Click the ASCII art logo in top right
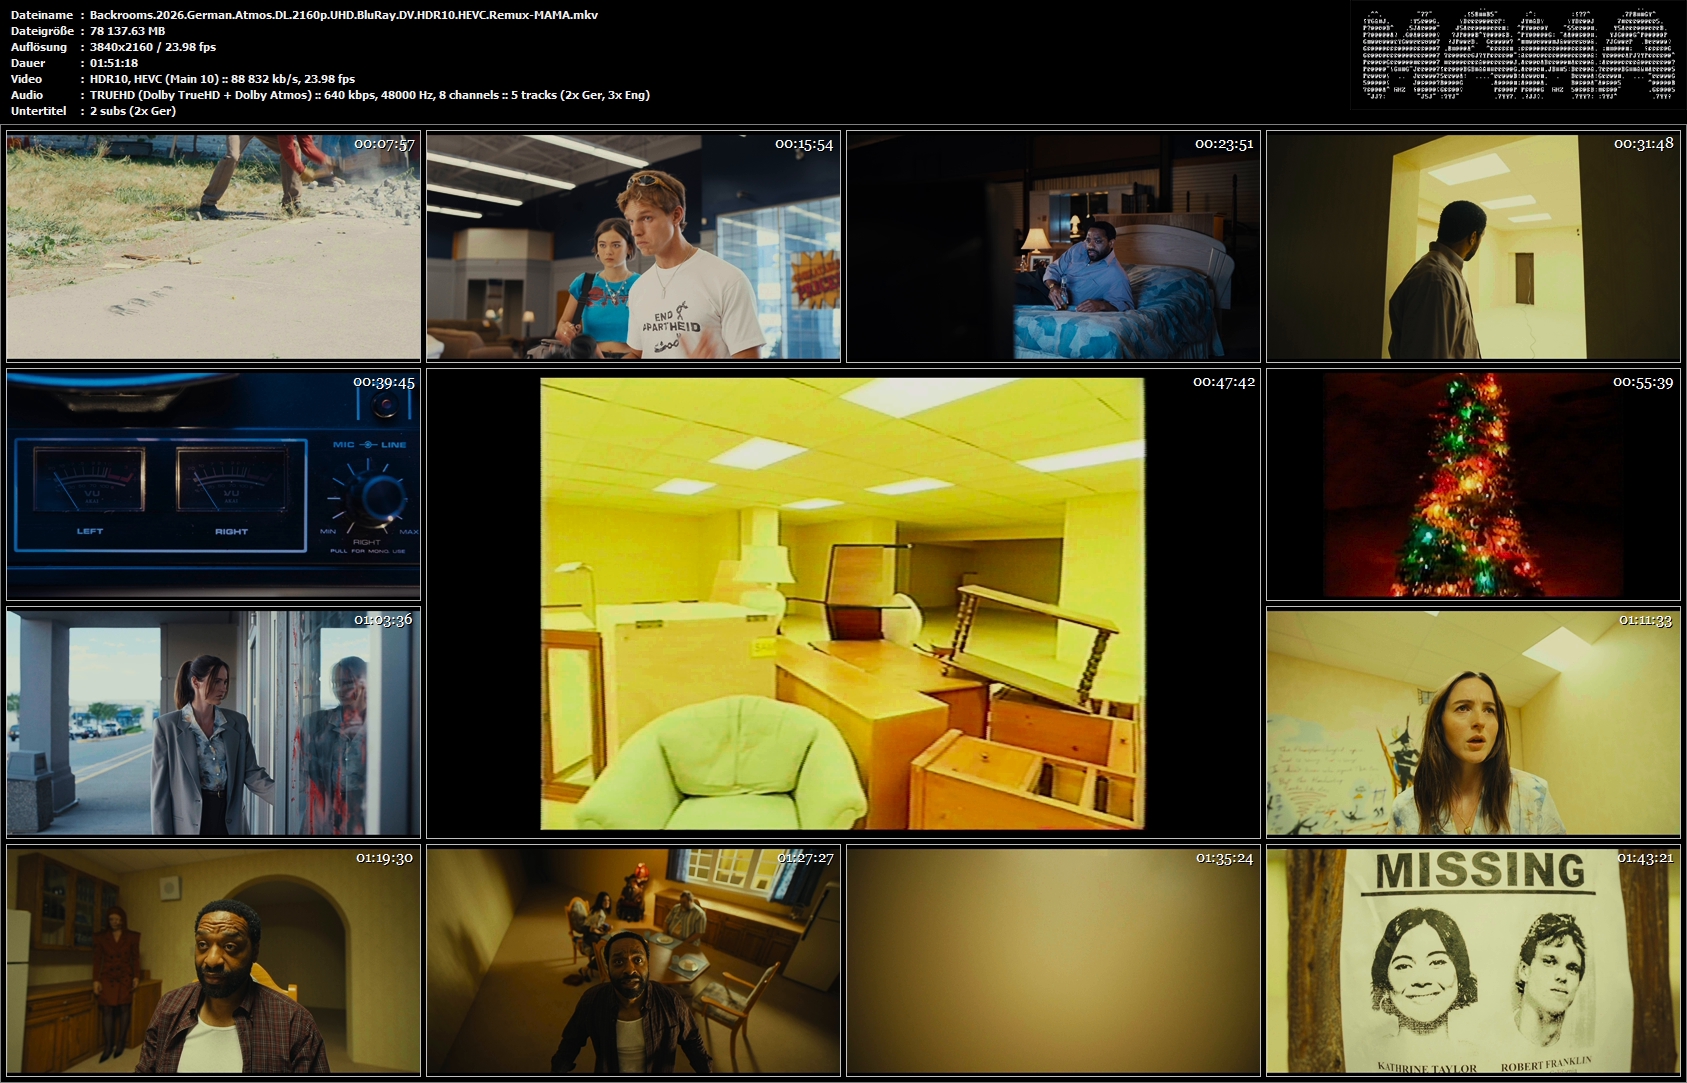 (x=1518, y=54)
